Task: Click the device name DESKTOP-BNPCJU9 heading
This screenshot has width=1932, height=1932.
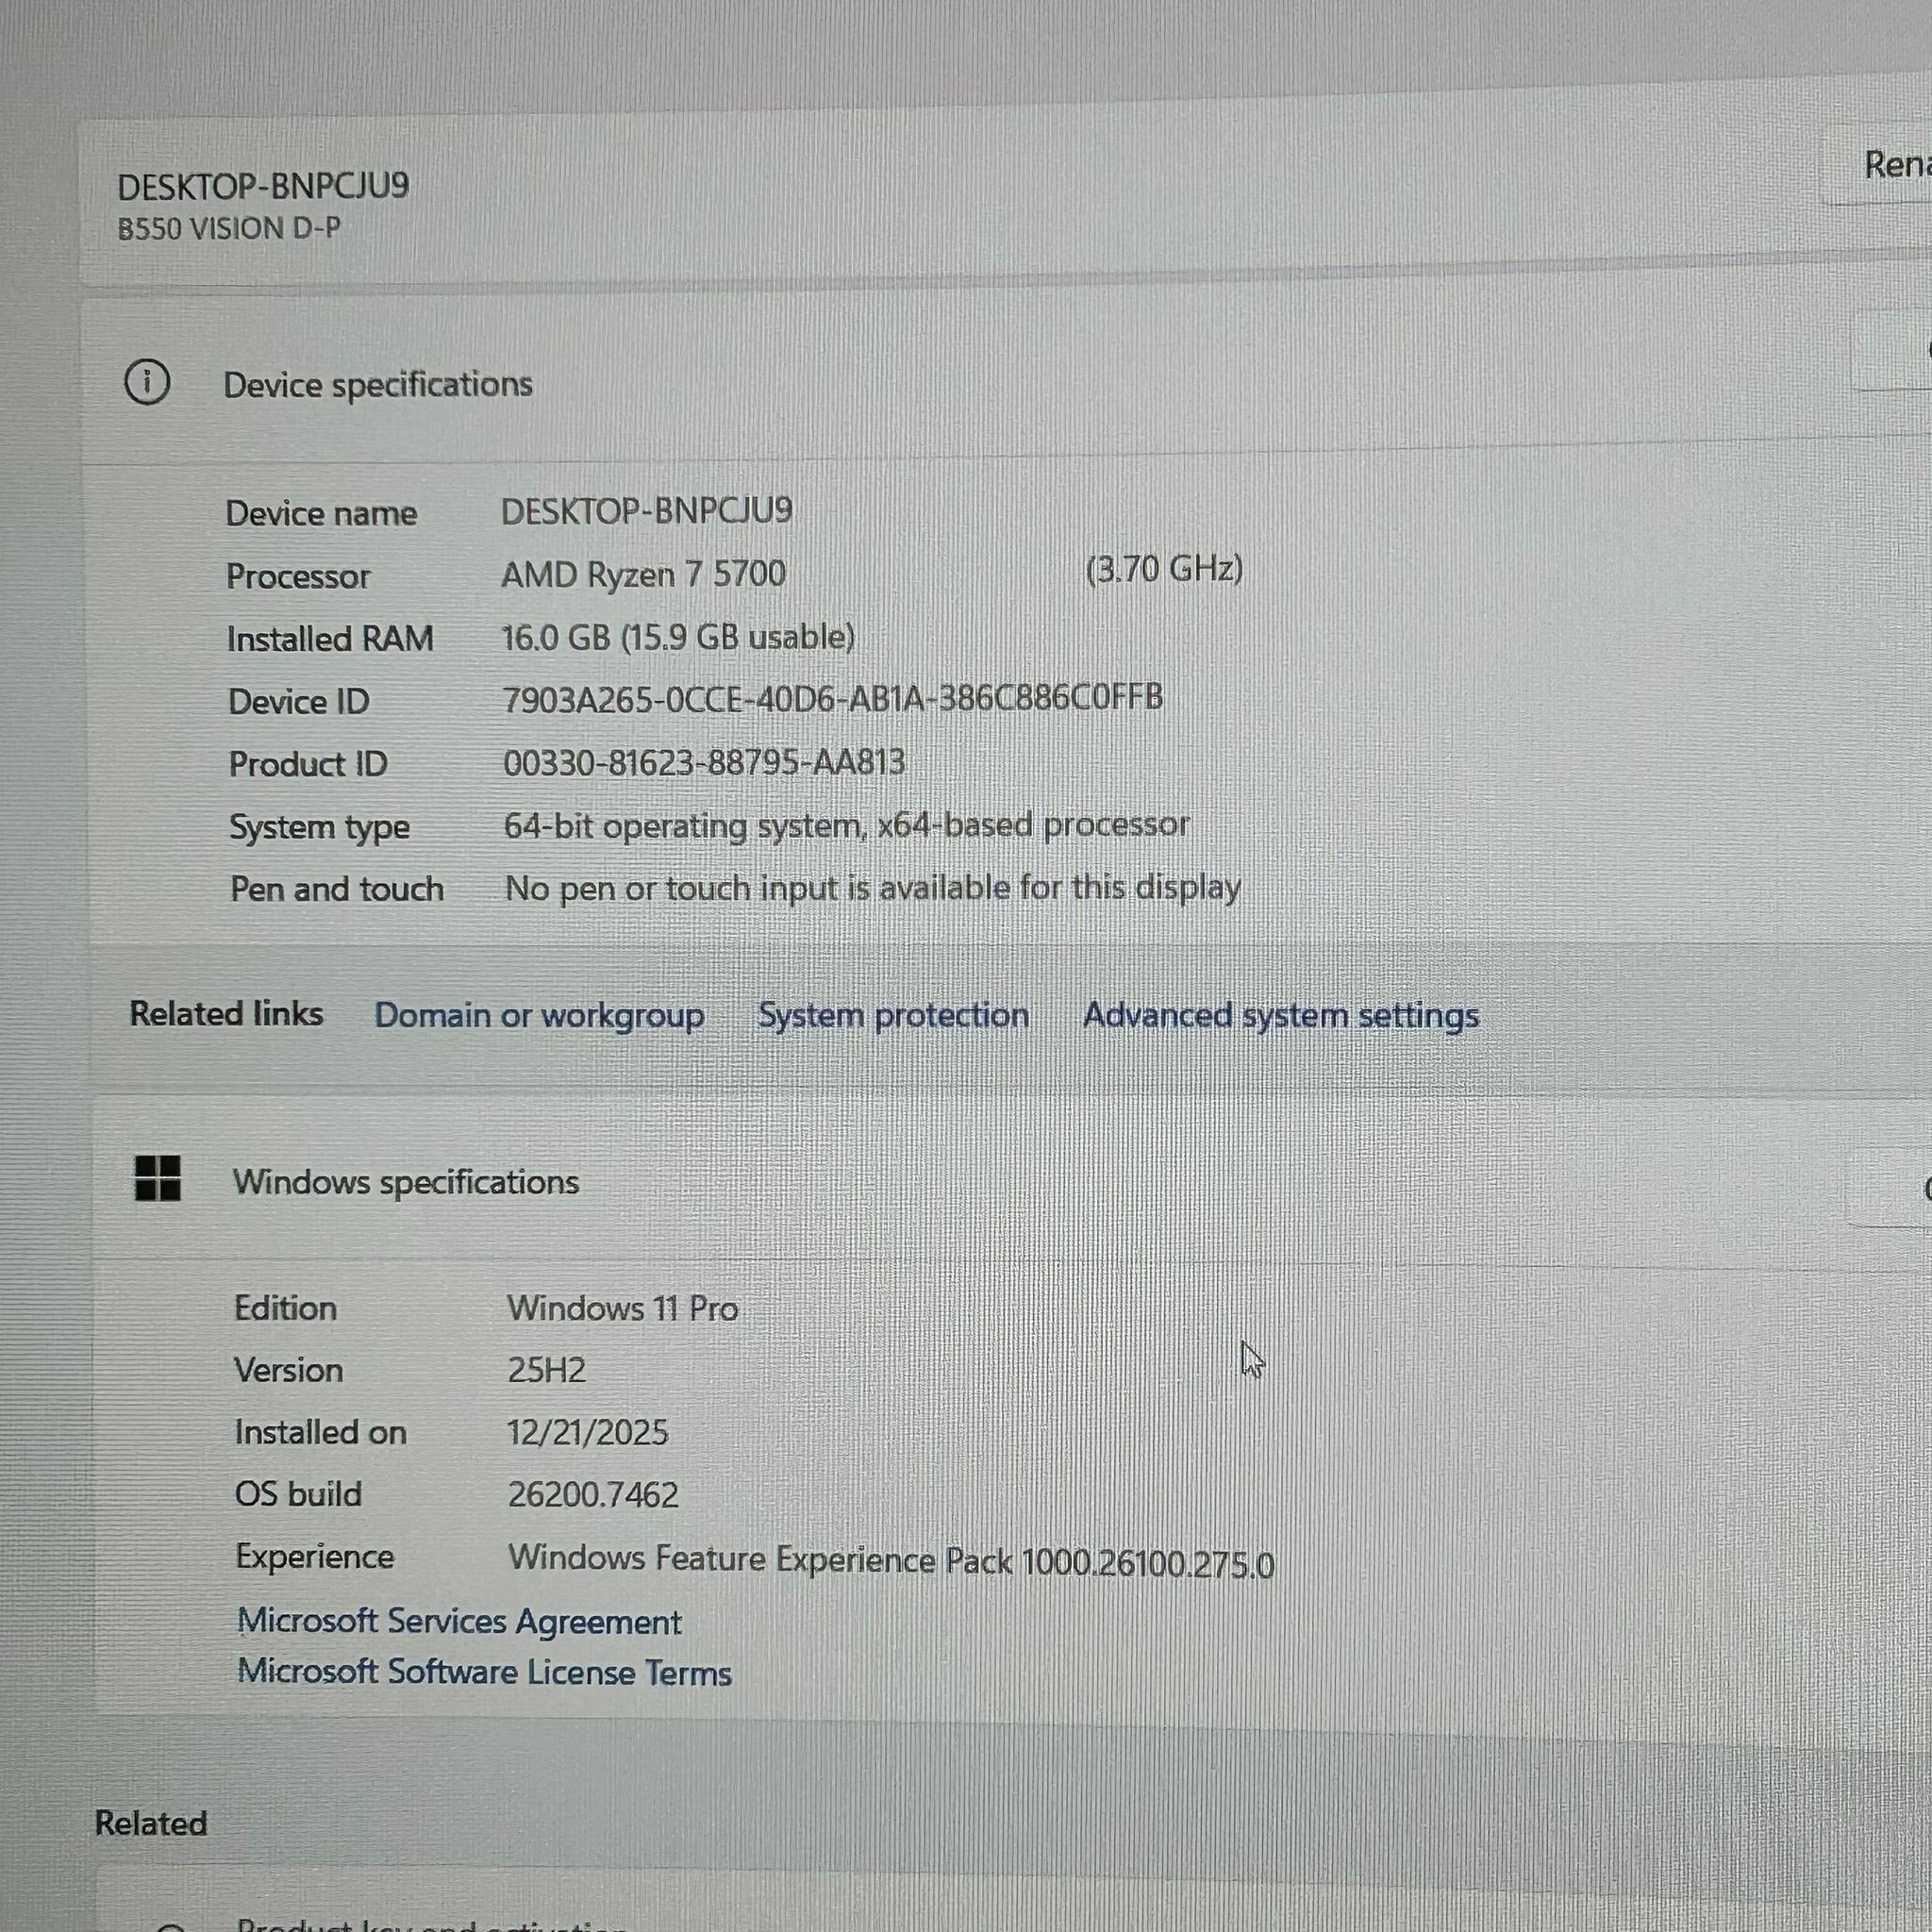Action: (263, 184)
